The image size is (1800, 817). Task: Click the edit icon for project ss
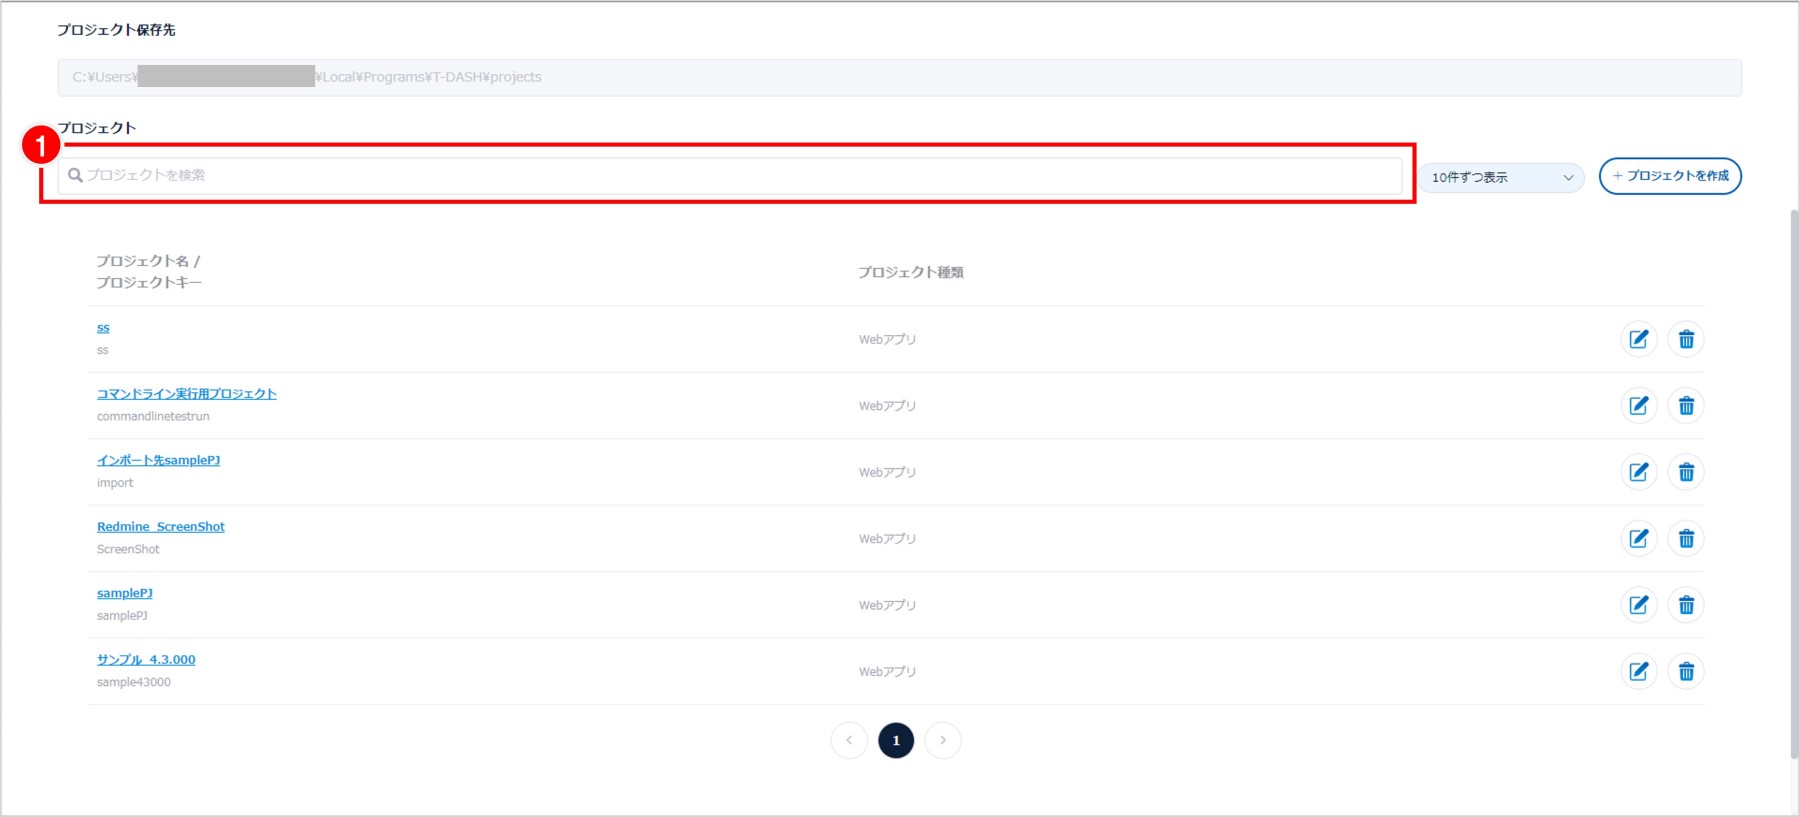[x=1638, y=339]
